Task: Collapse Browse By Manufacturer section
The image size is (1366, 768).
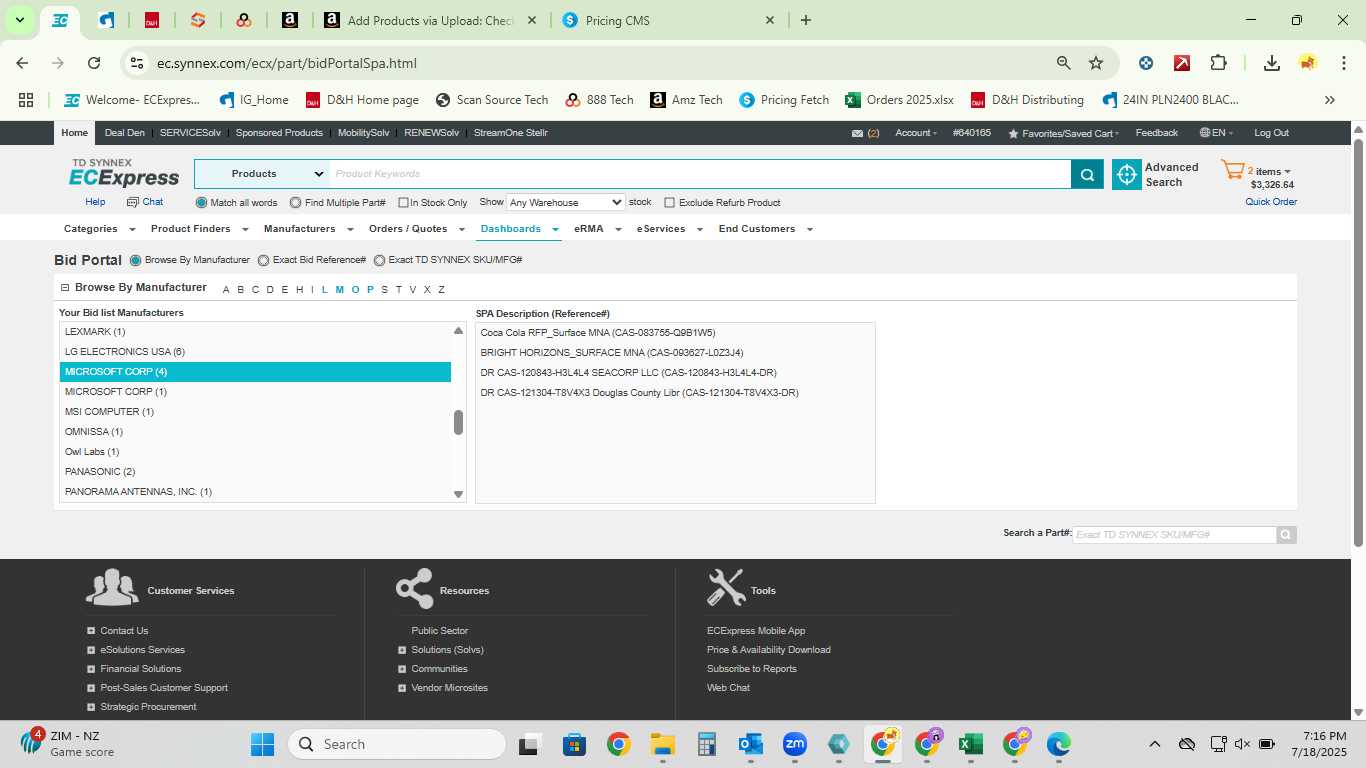Action: (65, 288)
